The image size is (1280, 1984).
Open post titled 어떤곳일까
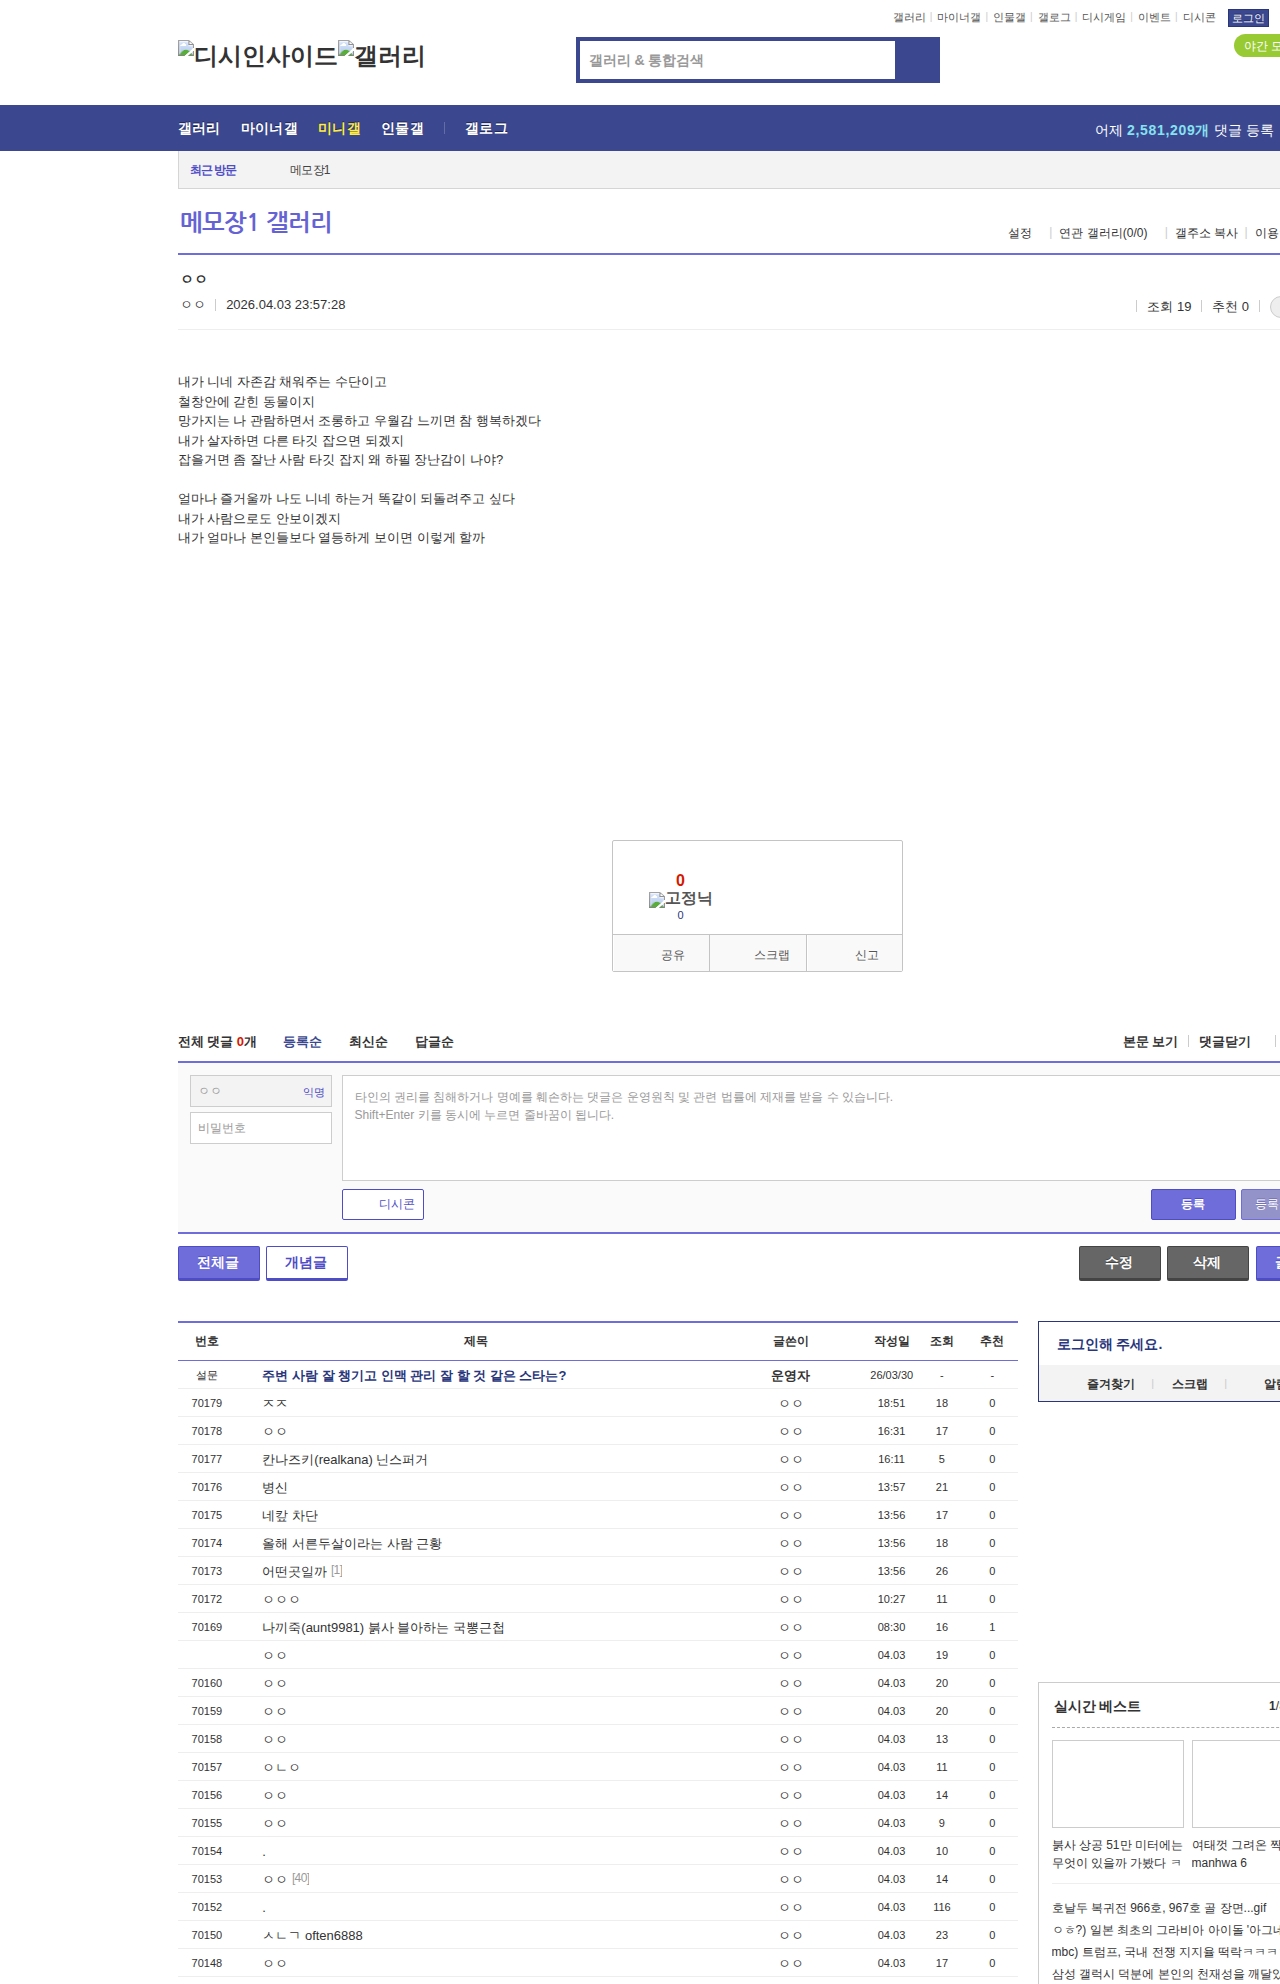(x=295, y=1572)
